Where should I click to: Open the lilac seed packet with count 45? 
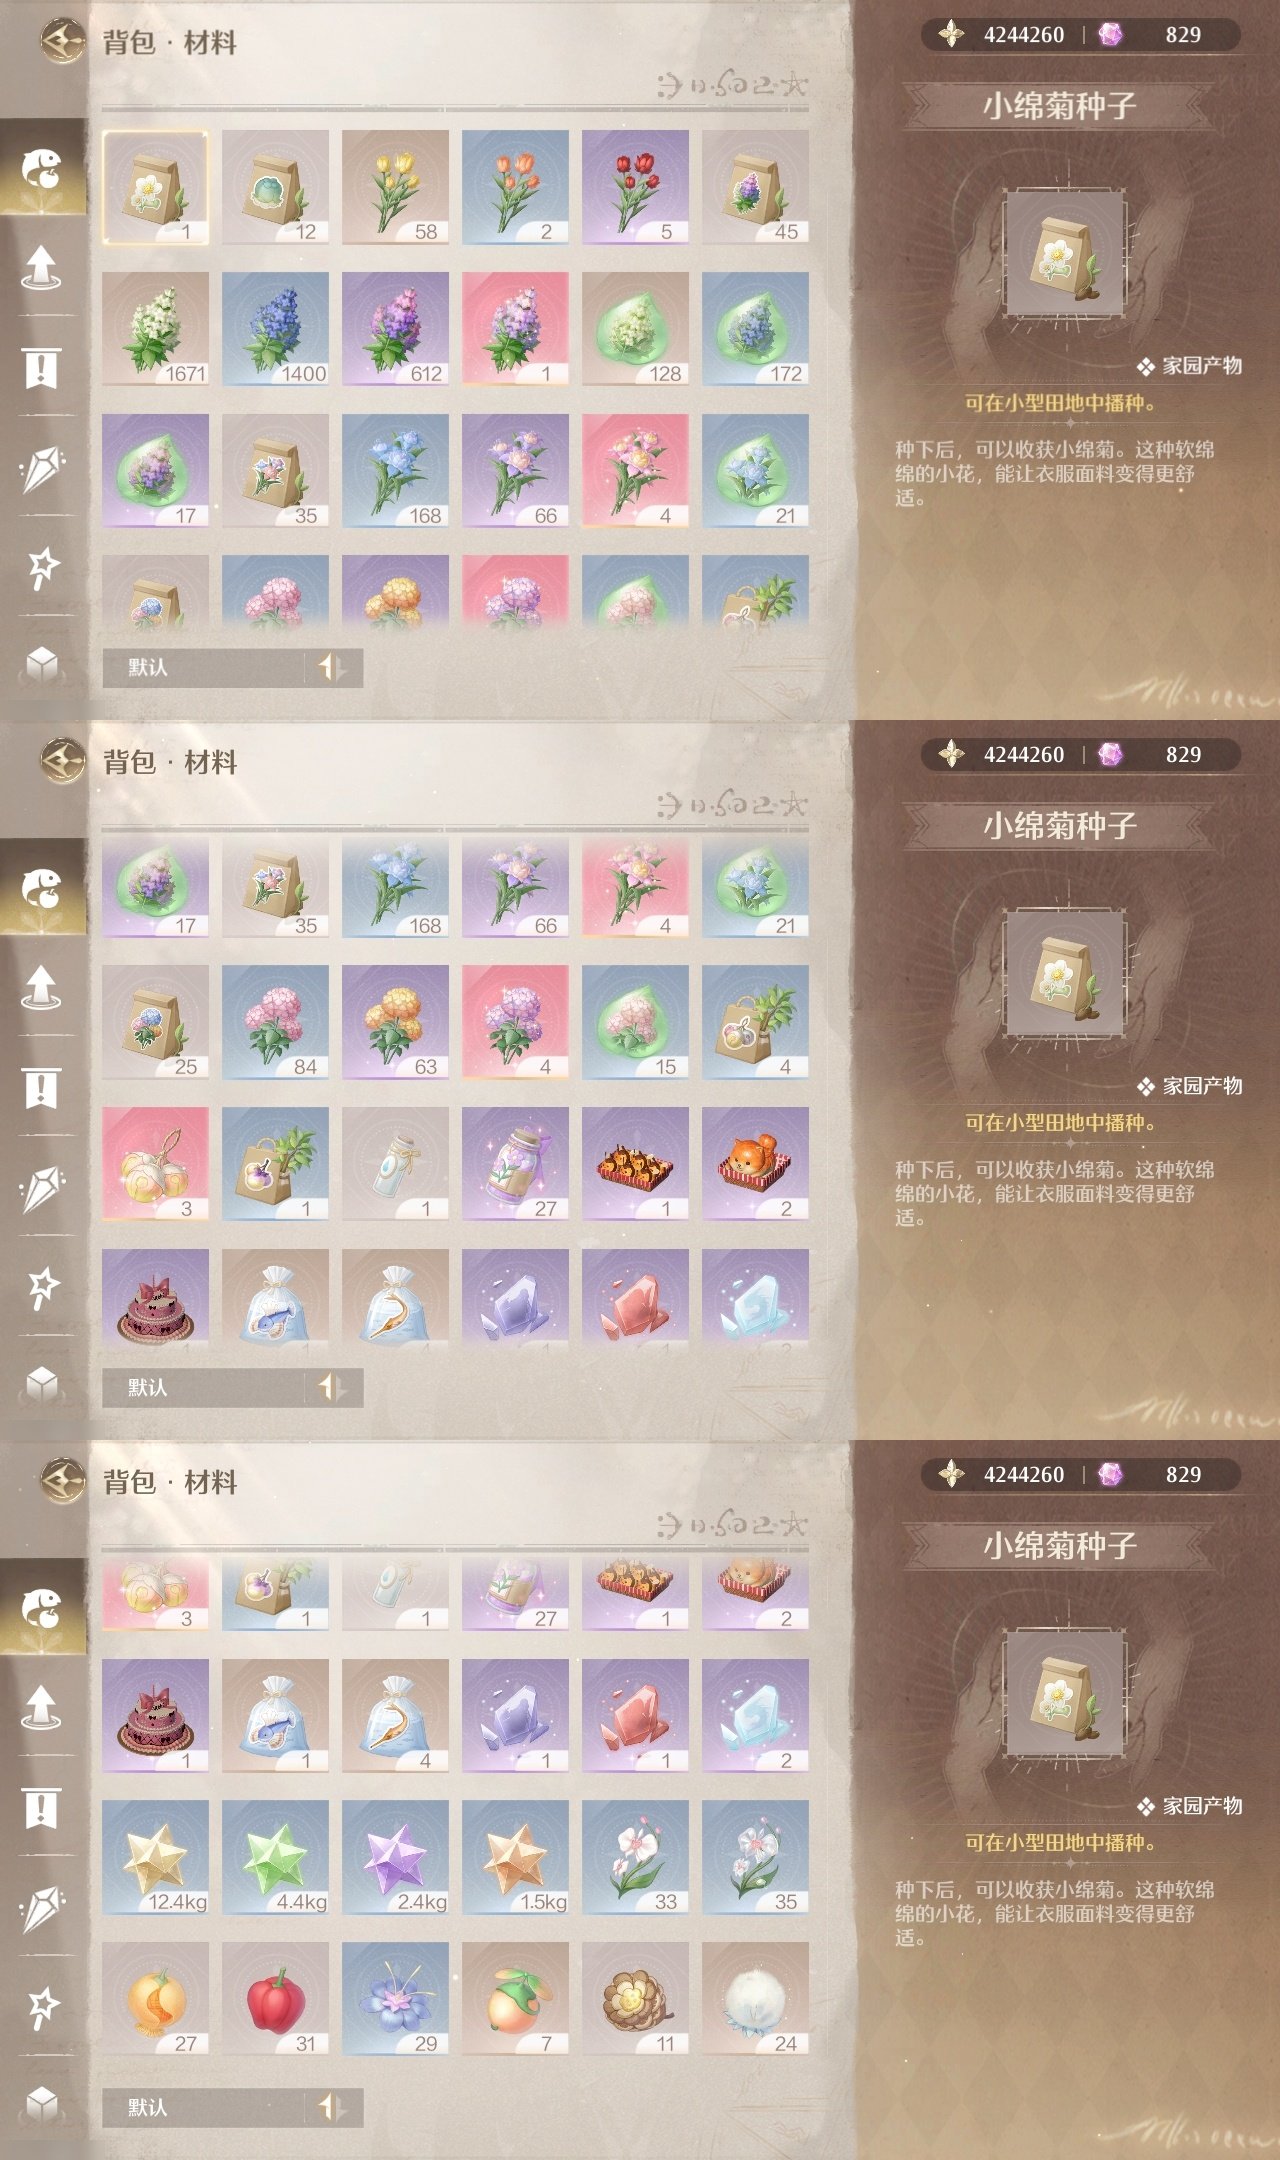755,187
